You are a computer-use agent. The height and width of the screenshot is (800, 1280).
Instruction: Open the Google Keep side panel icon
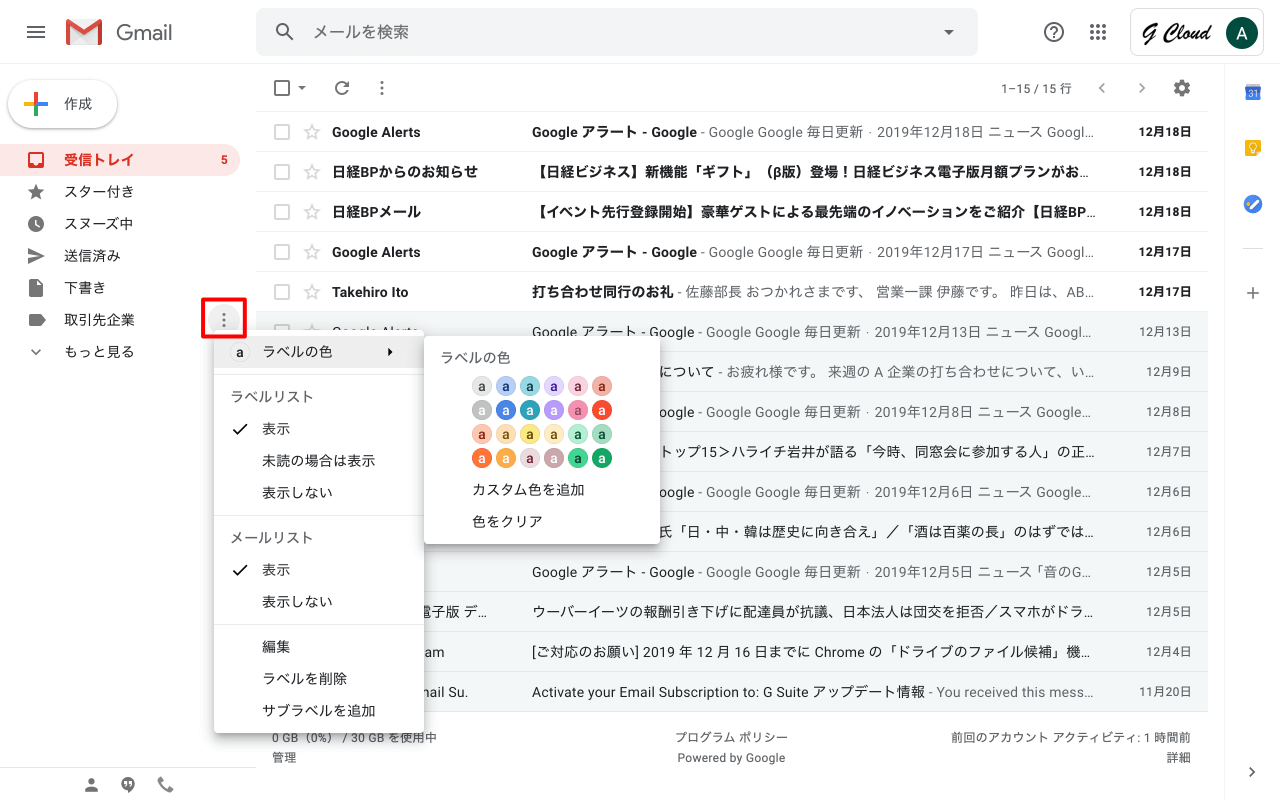(x=1252, y=148)
